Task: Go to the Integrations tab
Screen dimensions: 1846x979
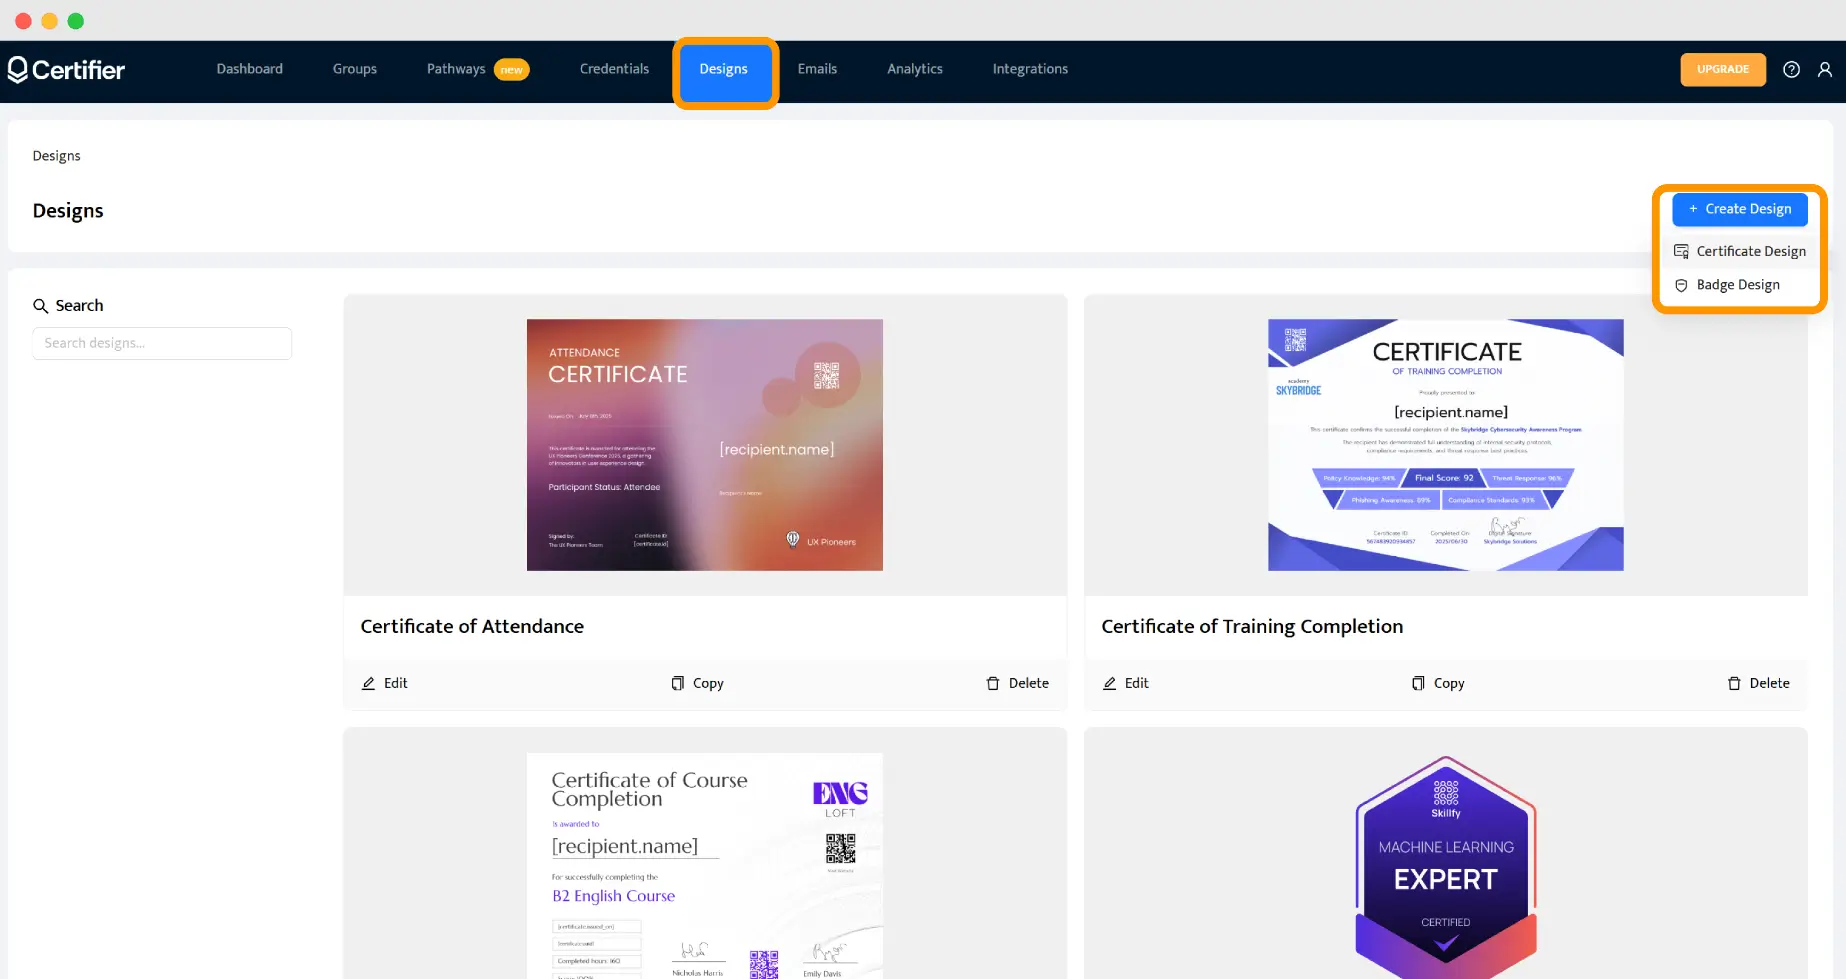Action: click(x=1030, y=69)
